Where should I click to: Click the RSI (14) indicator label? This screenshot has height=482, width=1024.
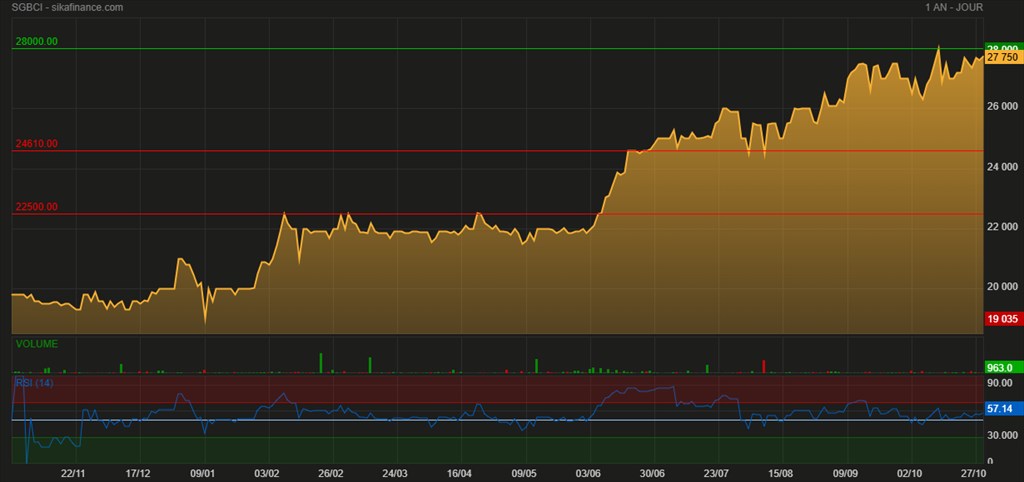(x=34, y=382)
